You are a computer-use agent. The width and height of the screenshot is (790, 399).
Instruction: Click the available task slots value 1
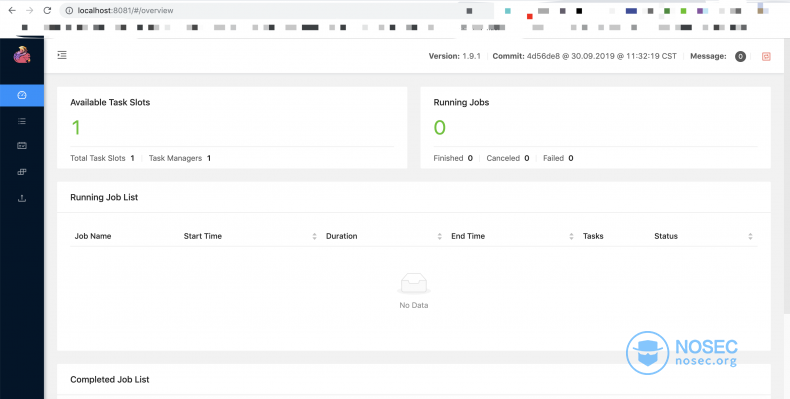tap(76, 127)
